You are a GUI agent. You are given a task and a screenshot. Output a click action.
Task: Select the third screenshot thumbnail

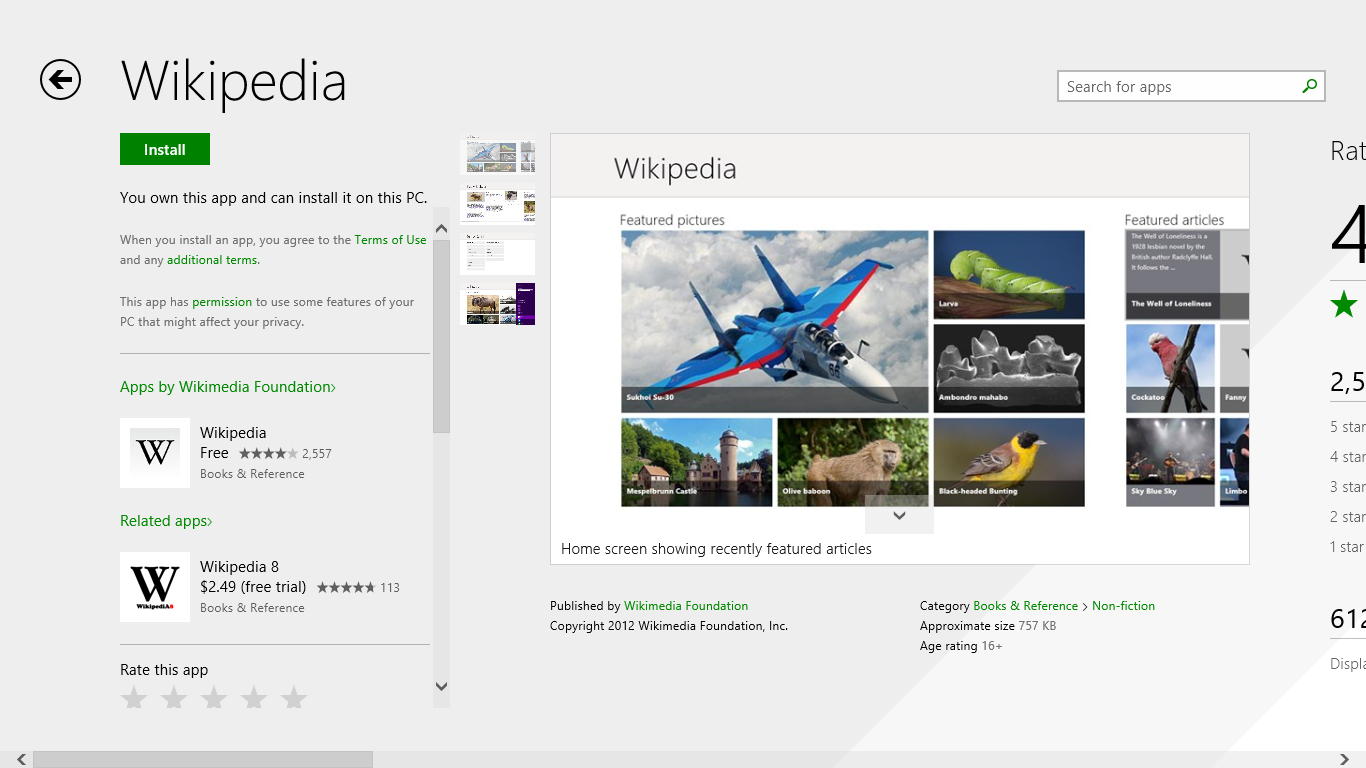click(x=497, y=256)
